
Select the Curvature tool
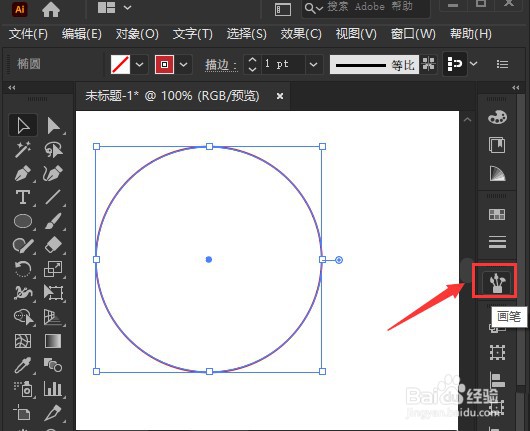pos(53,173)
